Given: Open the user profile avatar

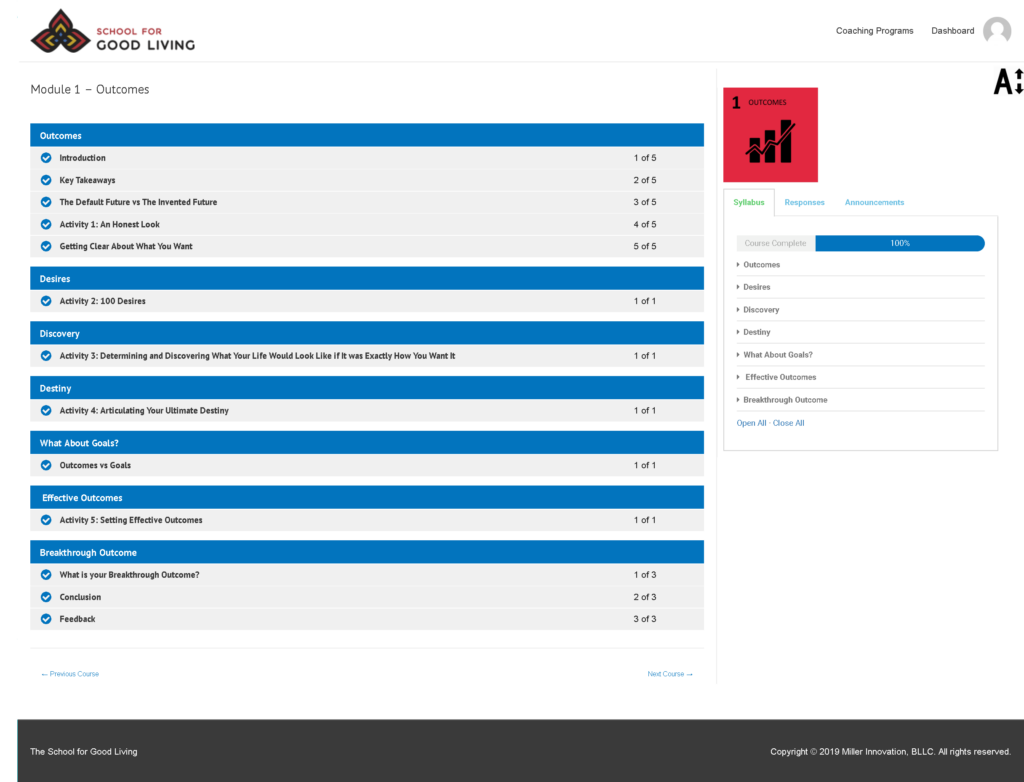Looking at the screenshot, I should click(996, 31).
